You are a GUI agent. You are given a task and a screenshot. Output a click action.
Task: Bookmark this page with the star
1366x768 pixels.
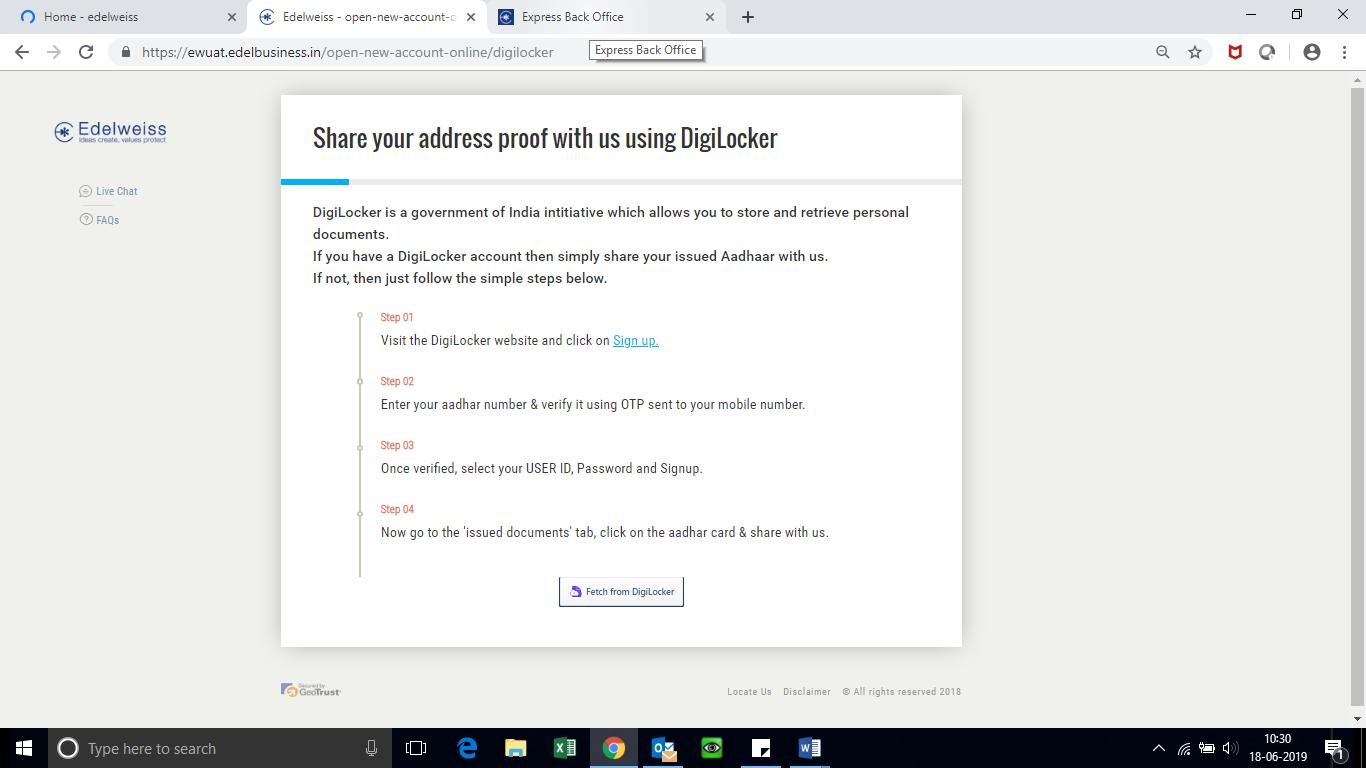(1194, 52)
